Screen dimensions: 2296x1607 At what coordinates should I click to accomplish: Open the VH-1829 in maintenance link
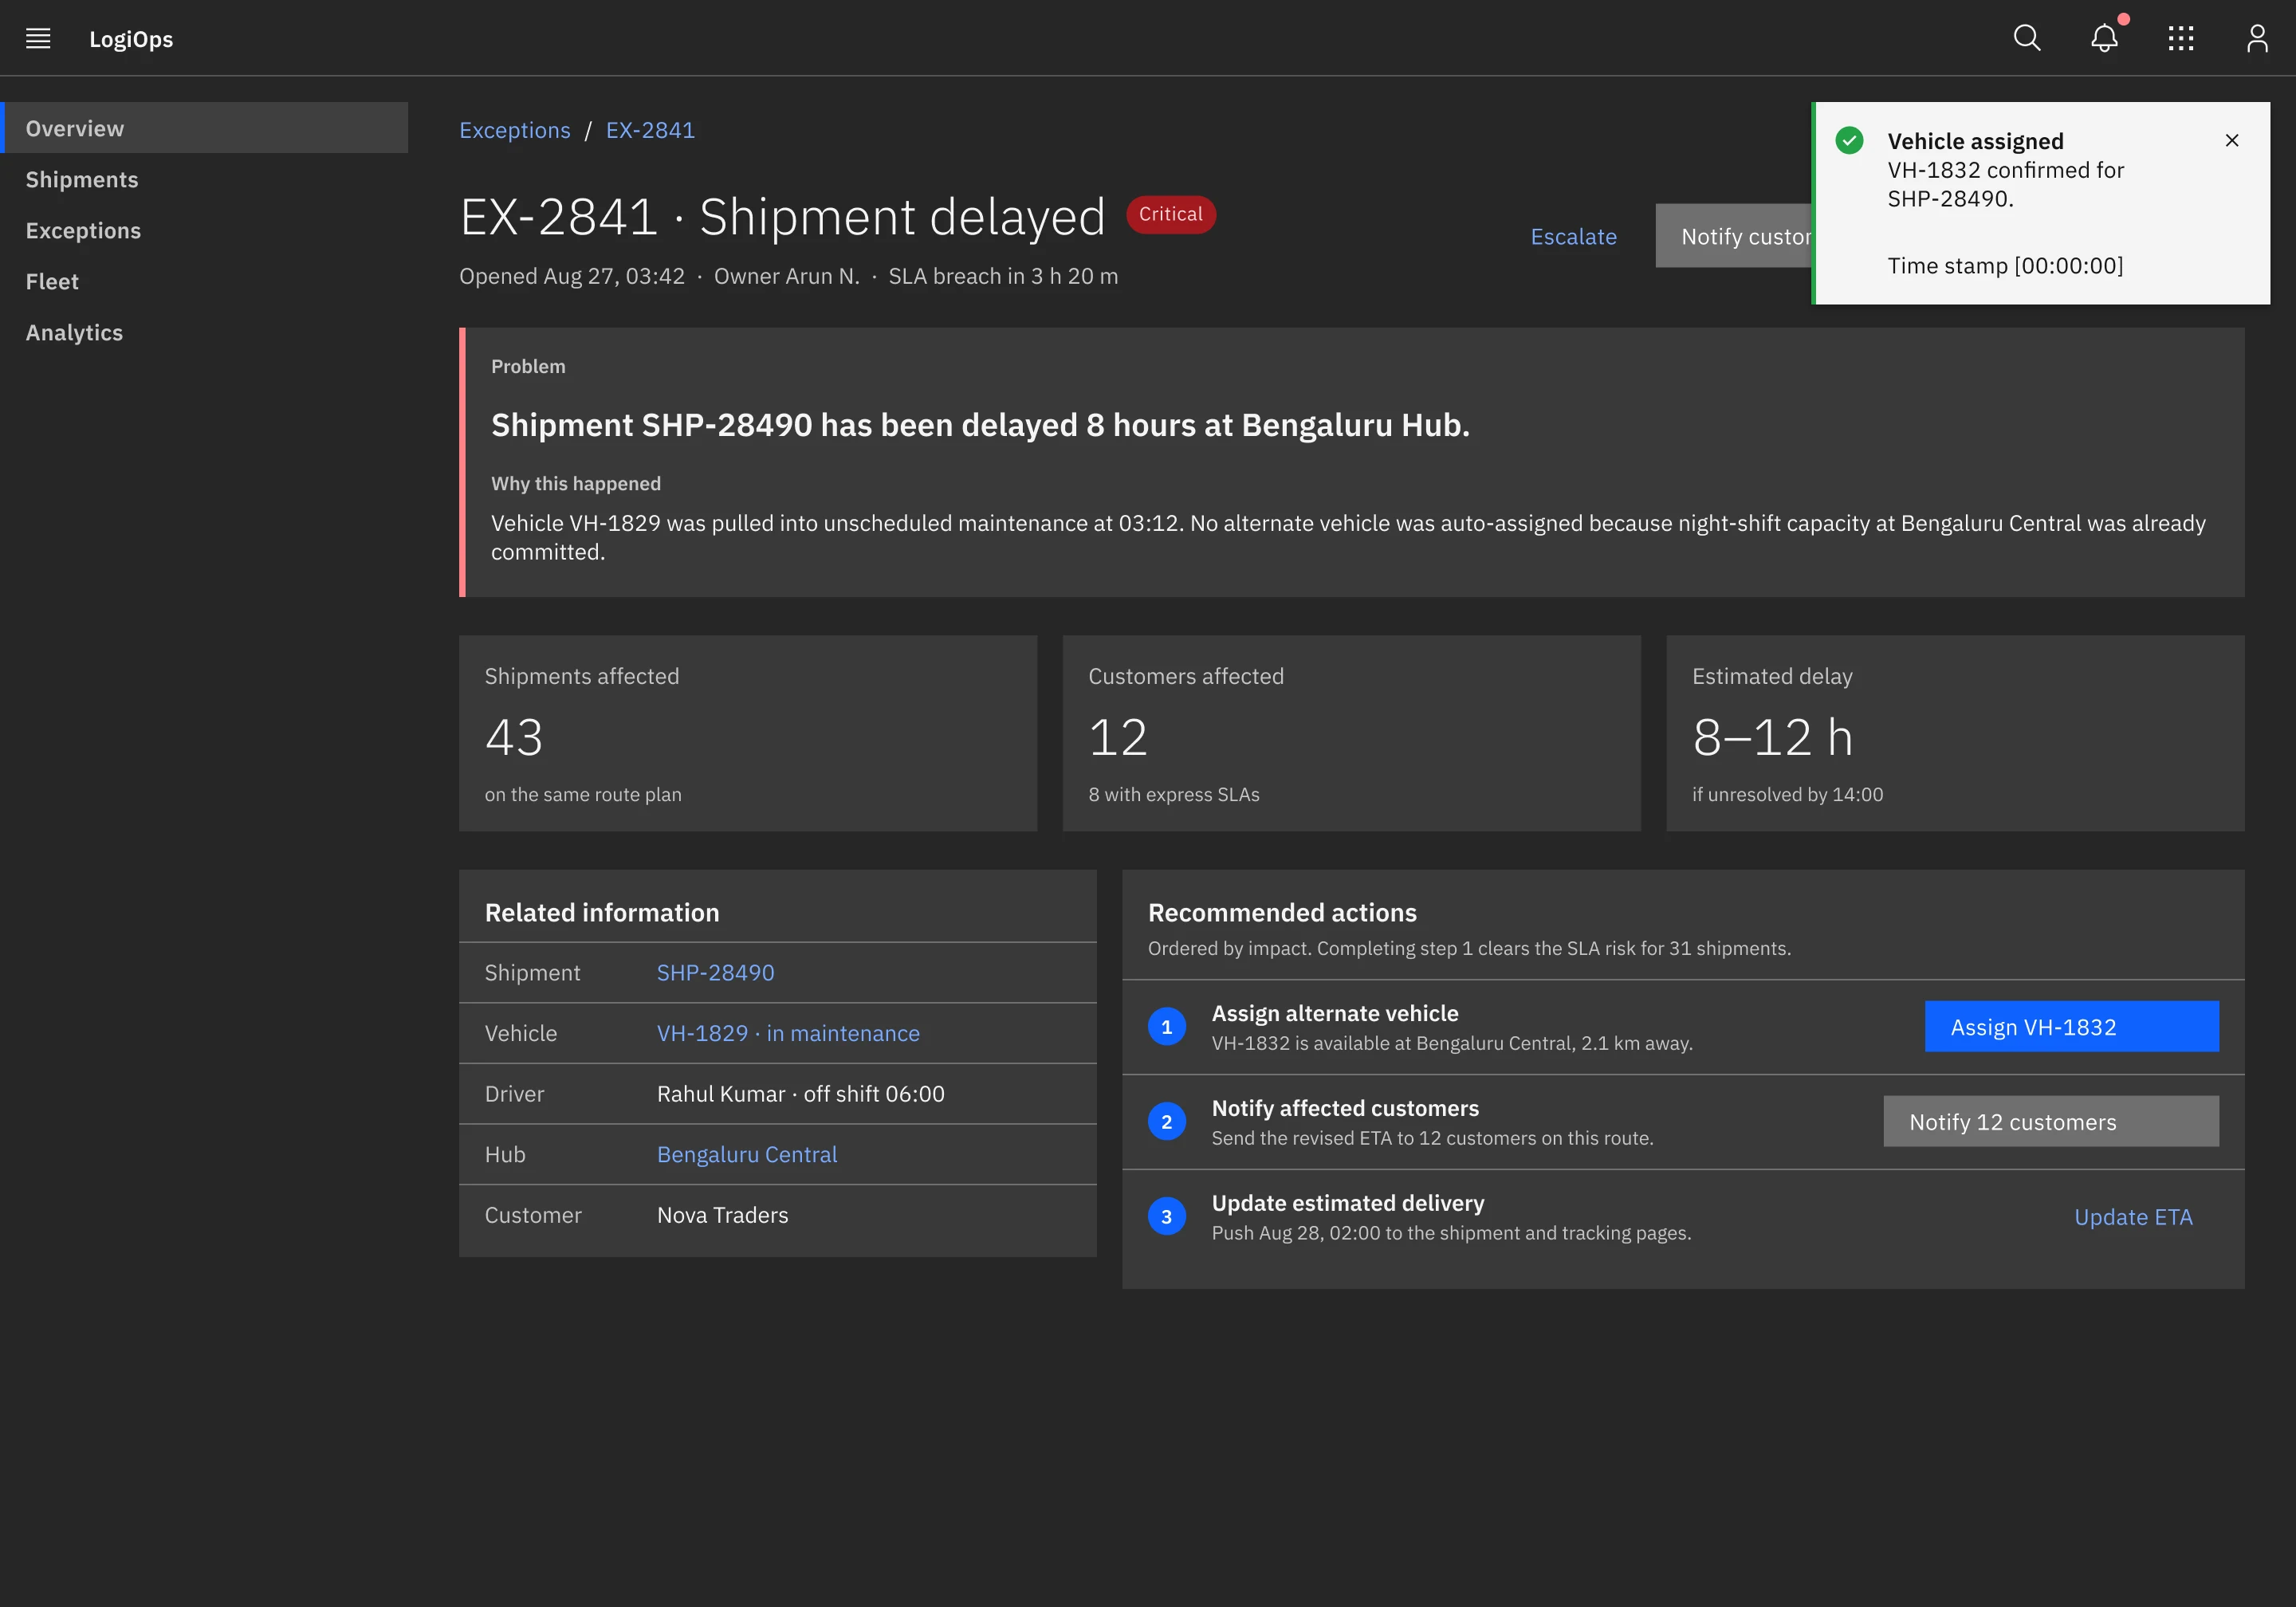788,1033
